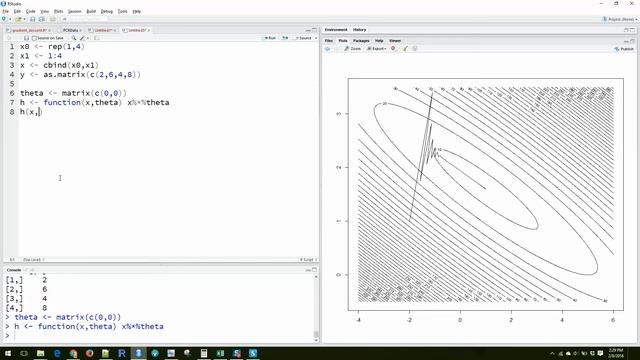
Task: Source the script with Source button
Action: [304, 38]
